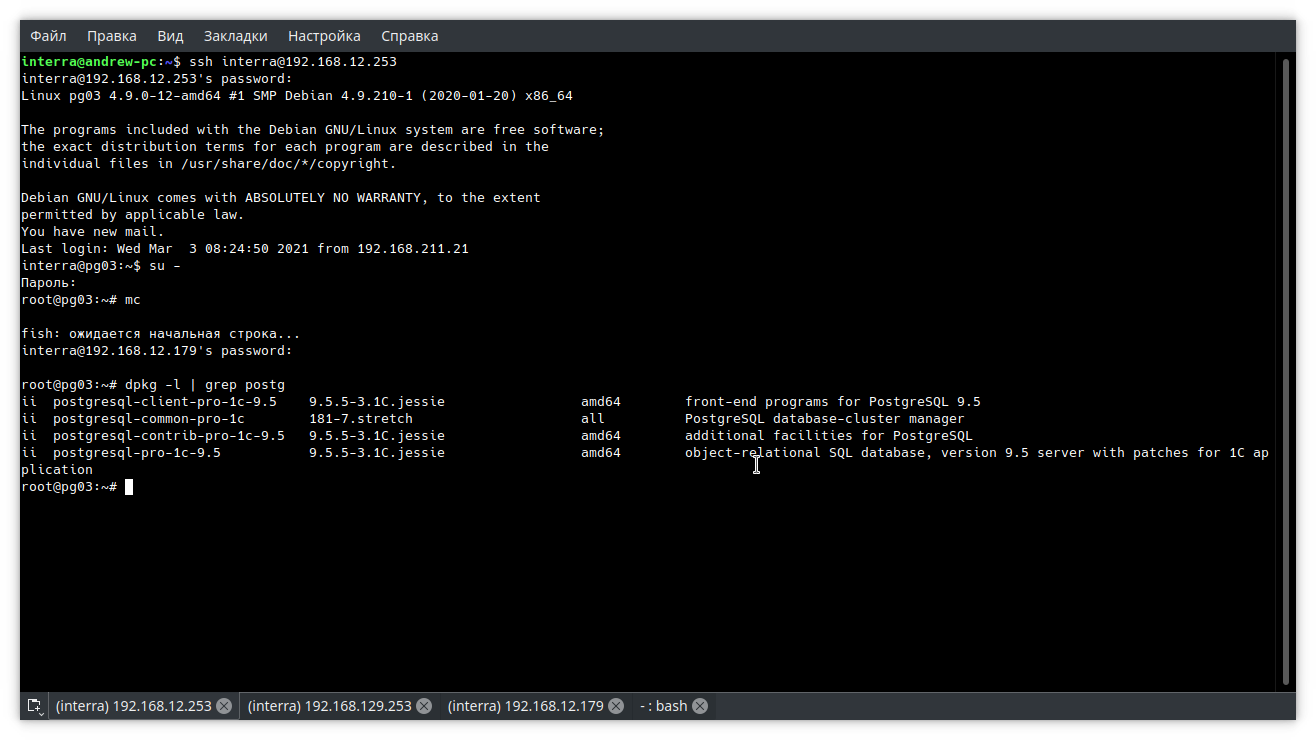This screenshot has height=740, width=1316.
Task: Click the postgresql-contrib-pro-1c-9.5 package name
Action: [x=169, y=436]
